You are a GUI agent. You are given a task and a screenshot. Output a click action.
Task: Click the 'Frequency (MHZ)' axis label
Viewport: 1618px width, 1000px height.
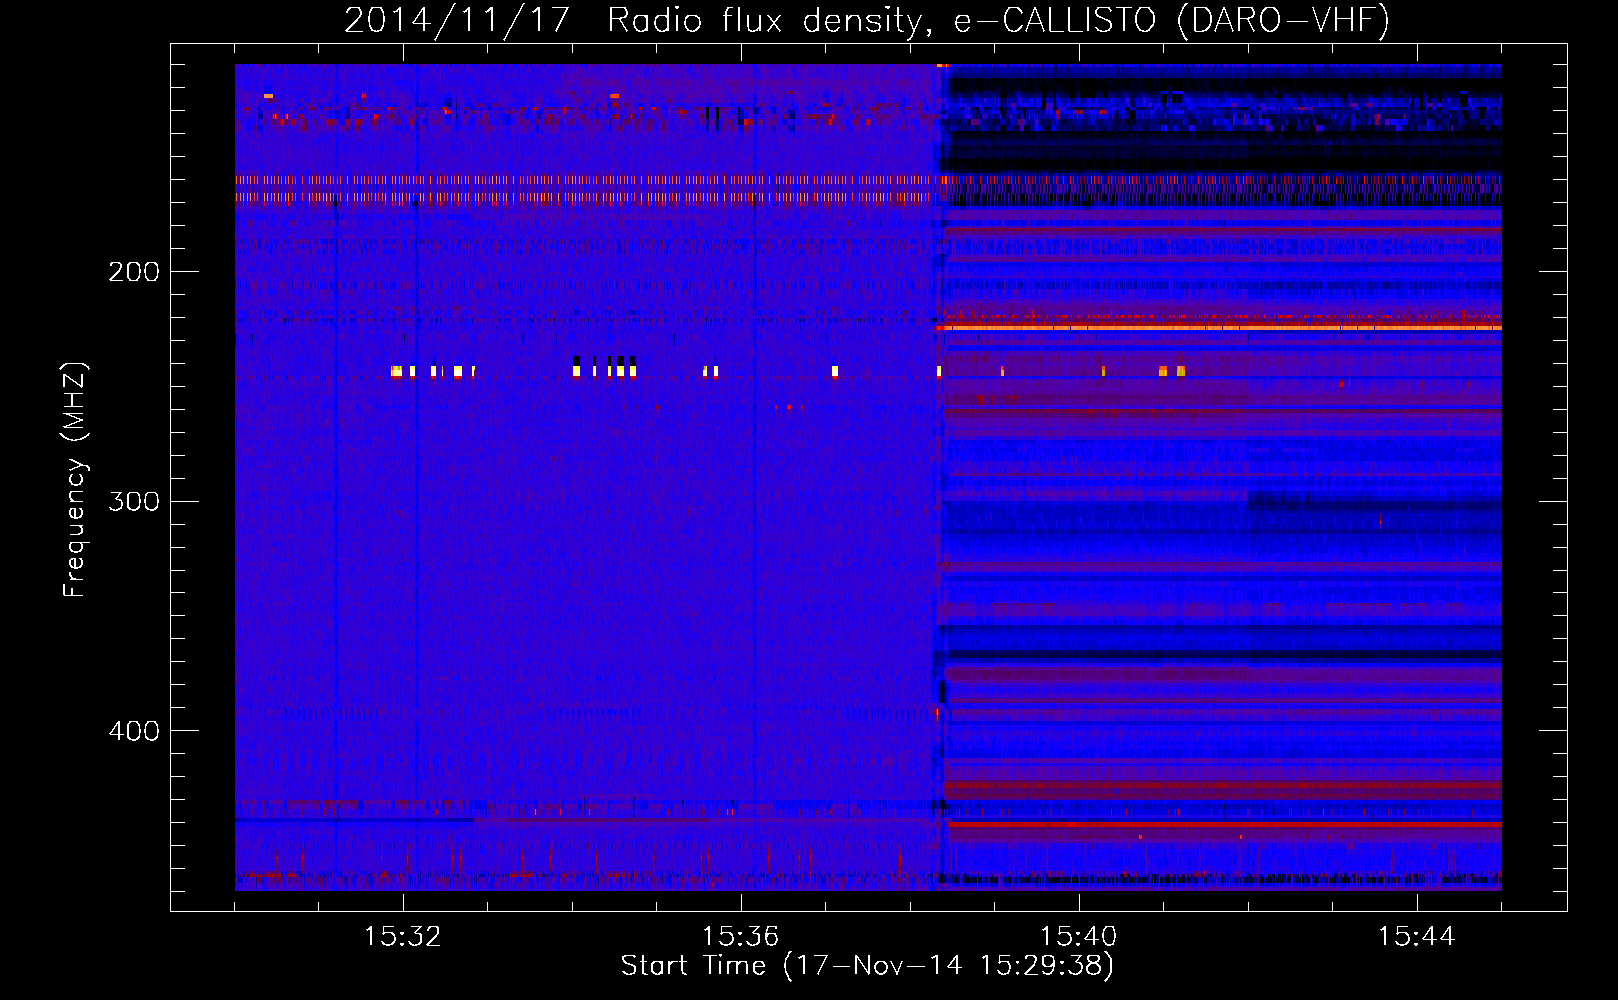tap(75, 480)
